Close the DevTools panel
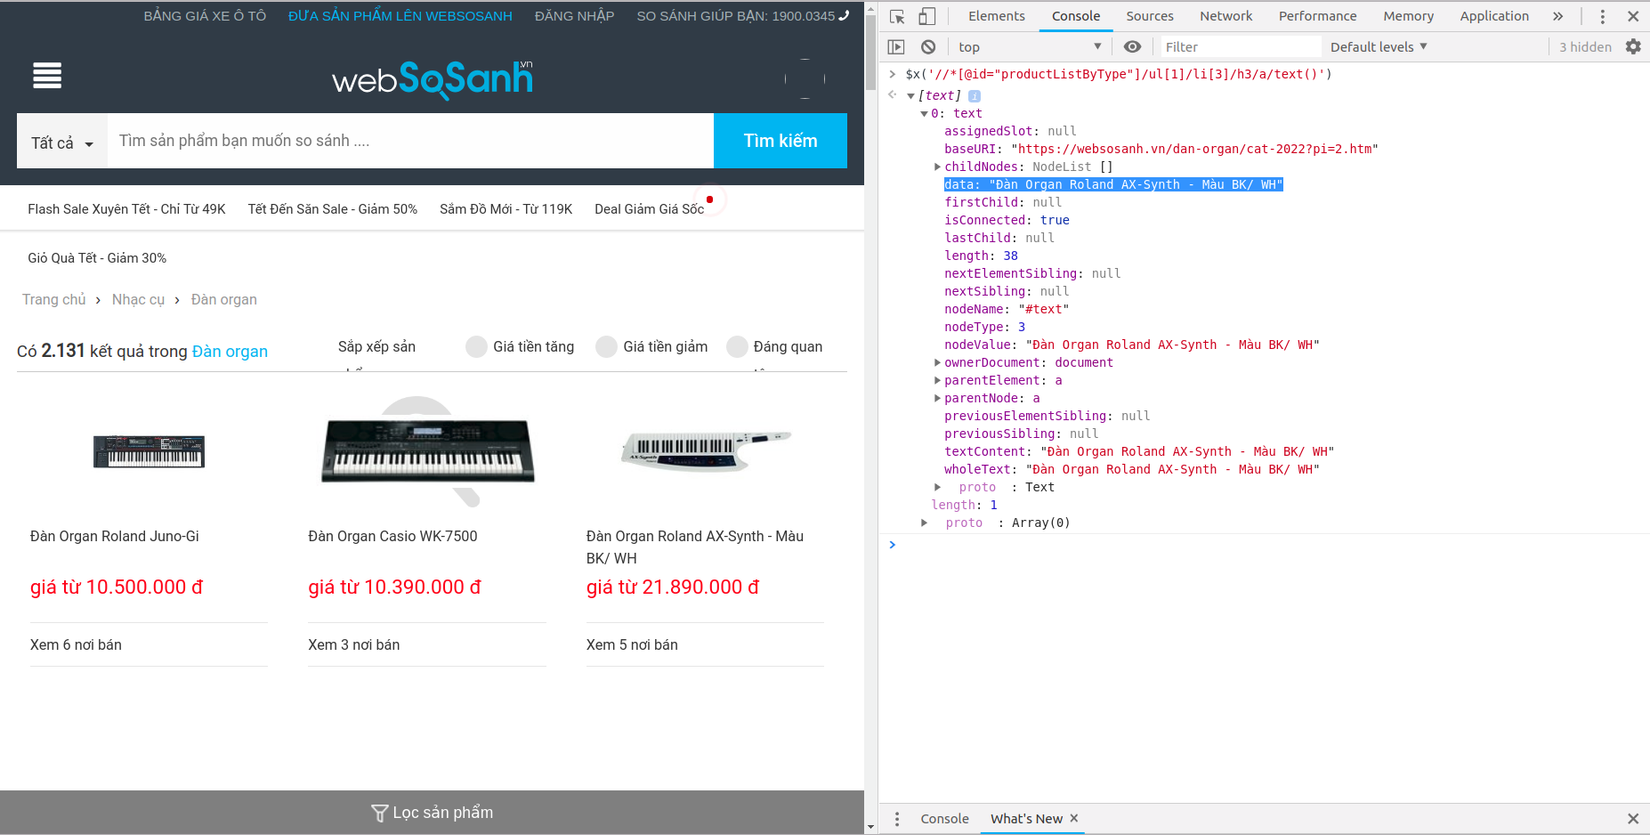 pyautogui.click(x=1633, y=16)
